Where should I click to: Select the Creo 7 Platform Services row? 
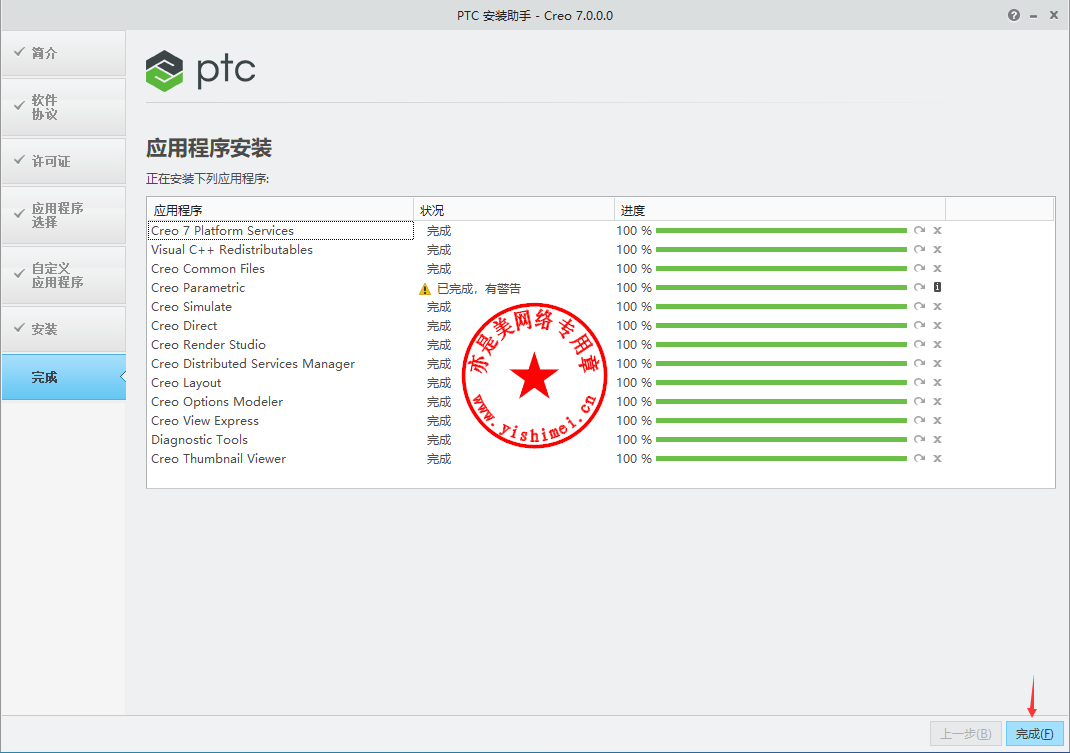(x=279, y=231)
